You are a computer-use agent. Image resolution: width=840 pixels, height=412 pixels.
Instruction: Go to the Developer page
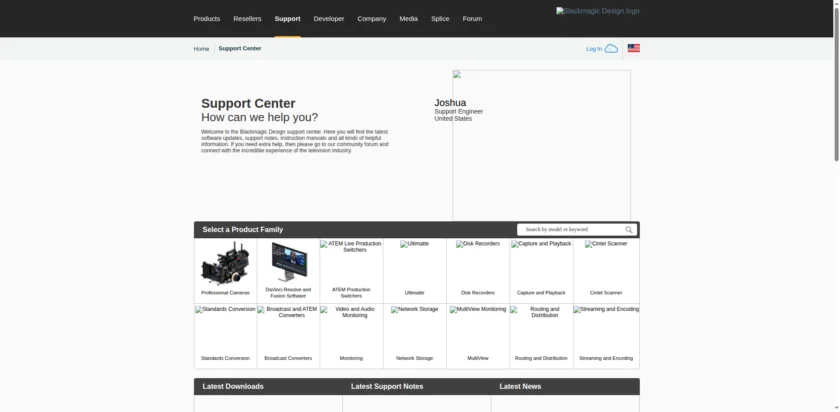(328, 19)
